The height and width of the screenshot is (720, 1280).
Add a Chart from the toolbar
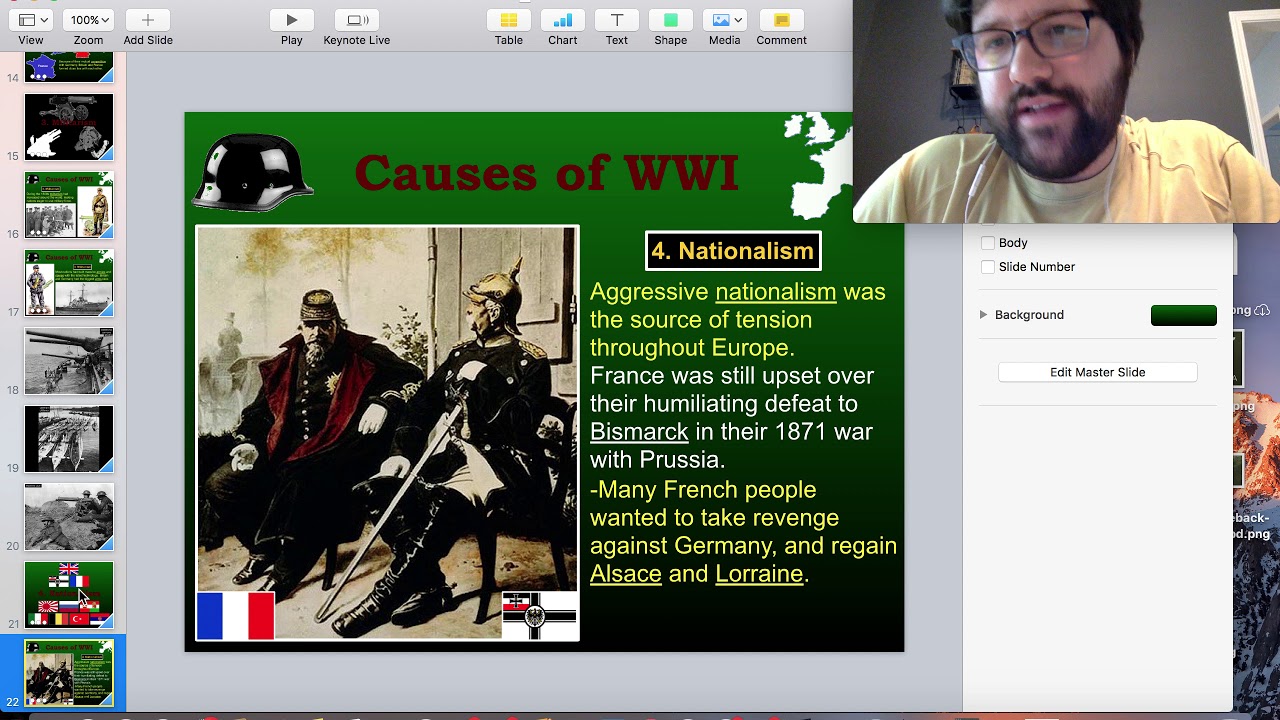[x=562, y=20]
